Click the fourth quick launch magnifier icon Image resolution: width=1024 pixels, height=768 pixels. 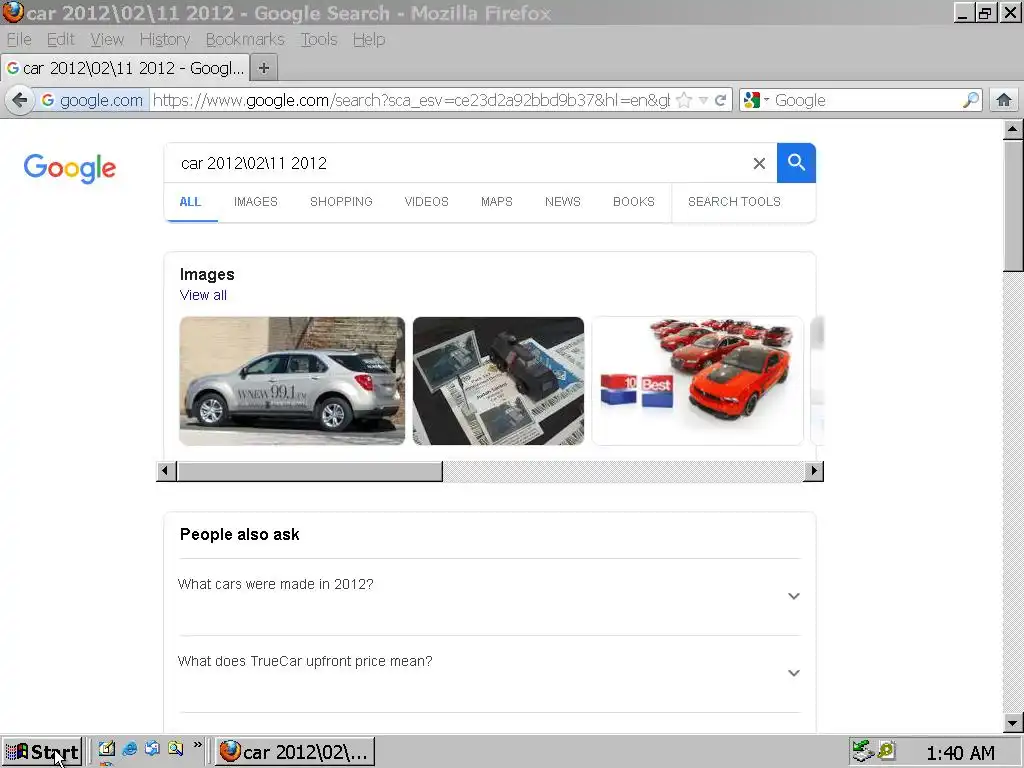175,748
